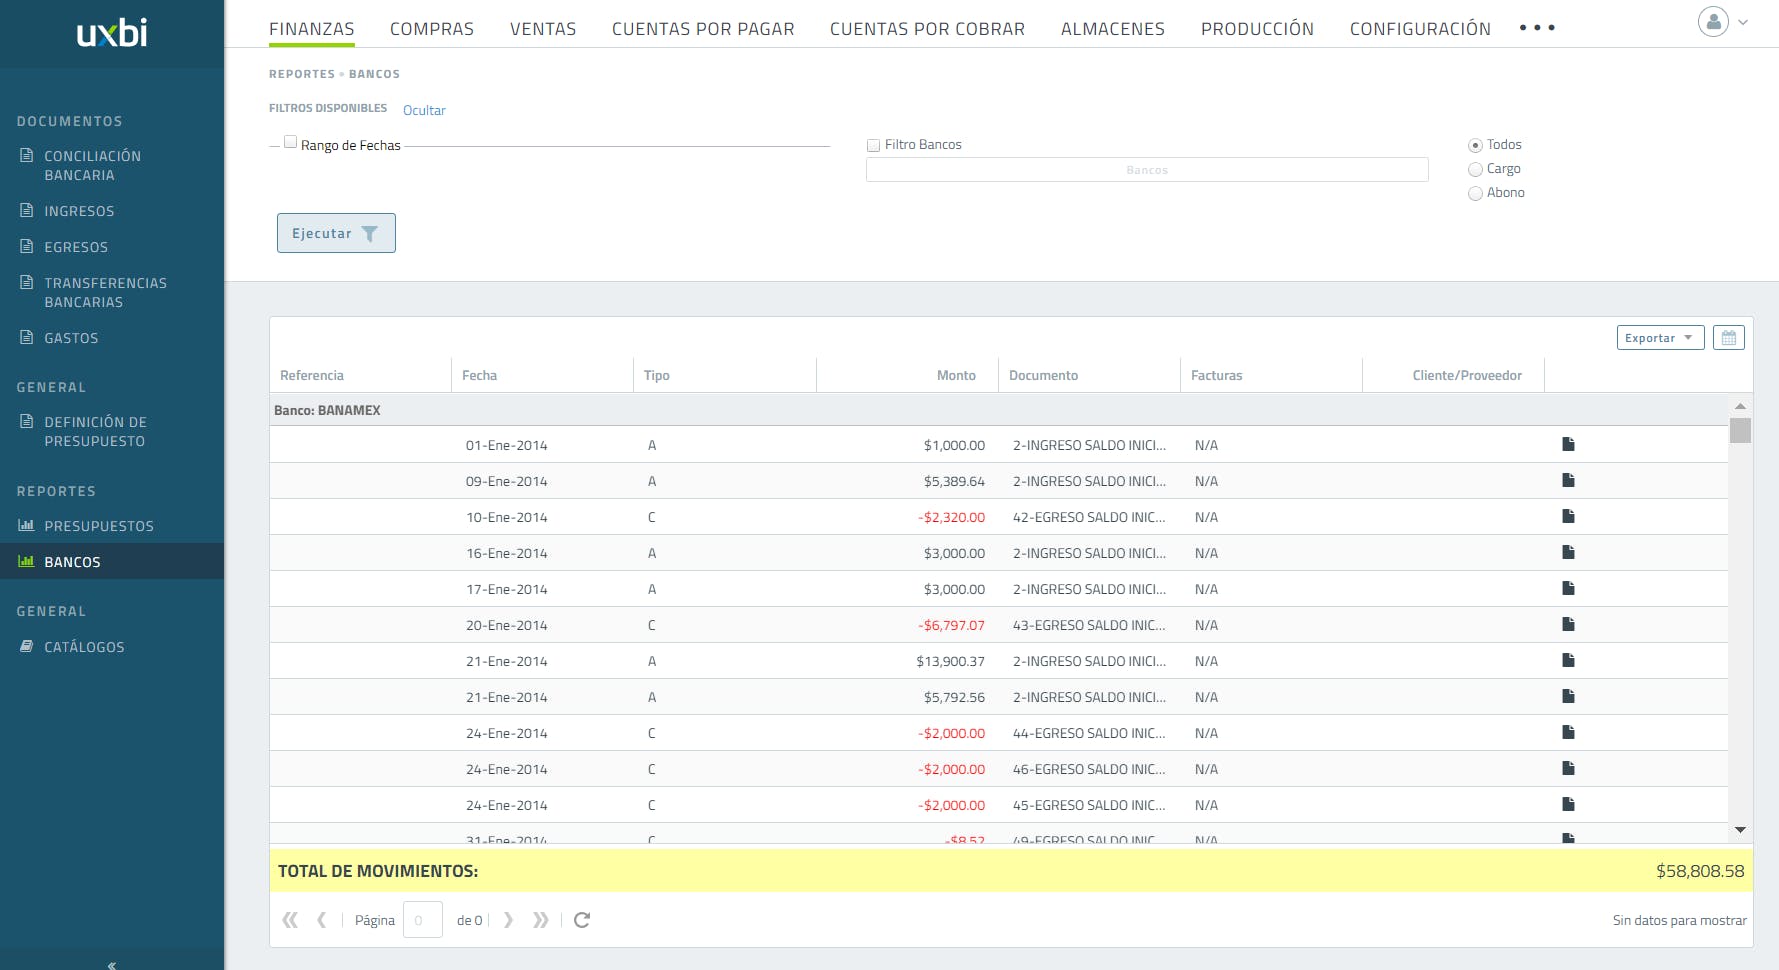The width and height of the screenshot is (1779, 970).
Task: Open document icon for 46-EGRESO row
Action: 1568,768
